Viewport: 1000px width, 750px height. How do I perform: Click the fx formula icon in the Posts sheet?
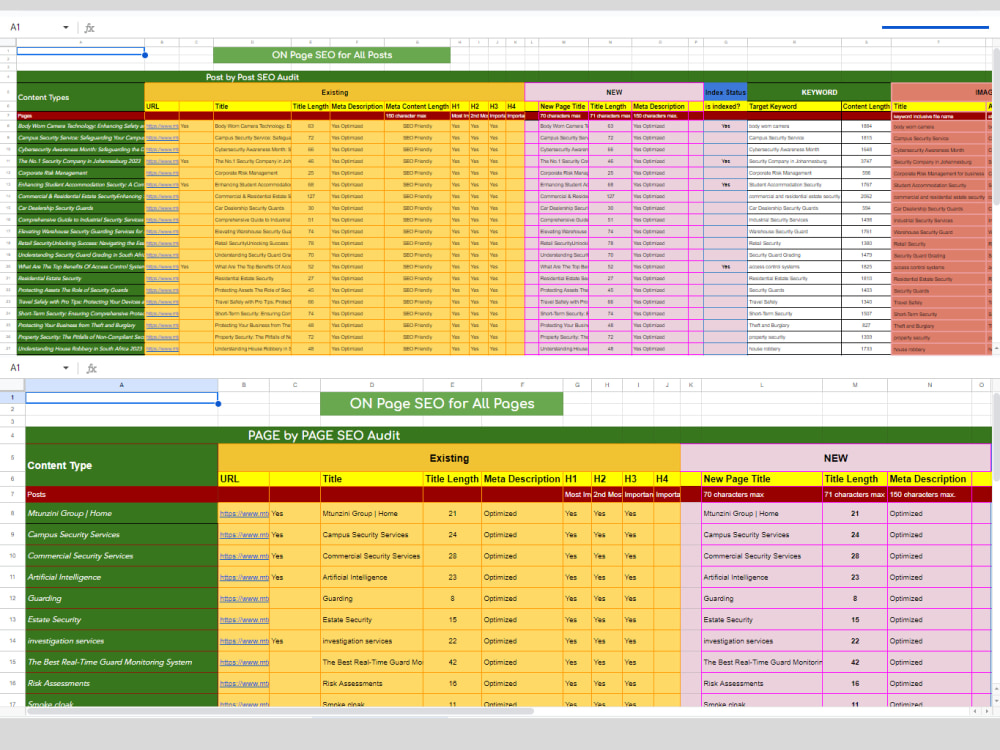(x=89, y=28)
